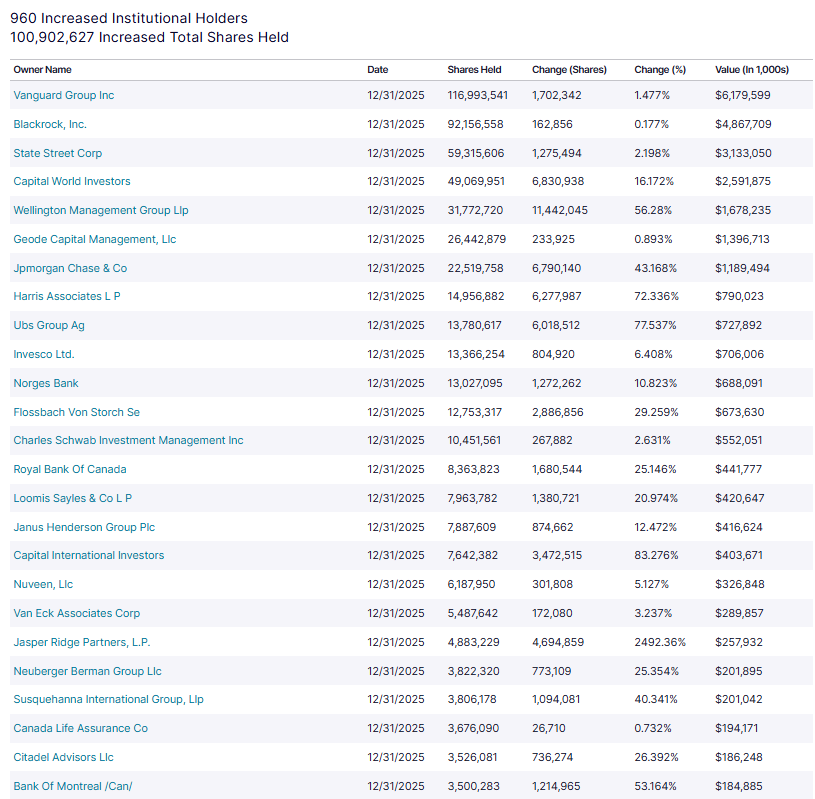Select Loomis Sayles change 1,380,721

pyautogui.click(x=555, y=499)
